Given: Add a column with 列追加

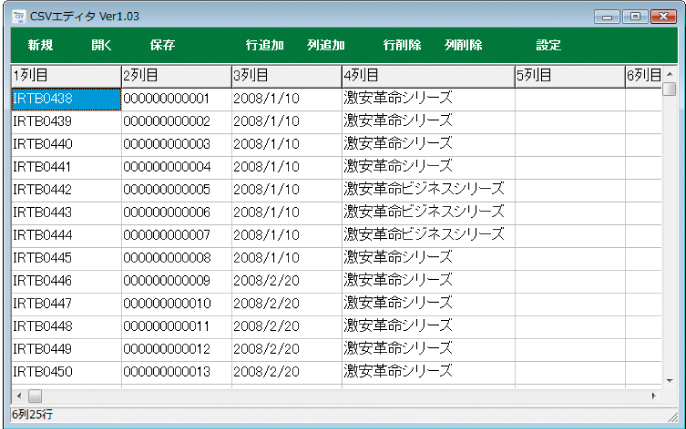Looking at the screenshot, I should click(x=326, y=45).
